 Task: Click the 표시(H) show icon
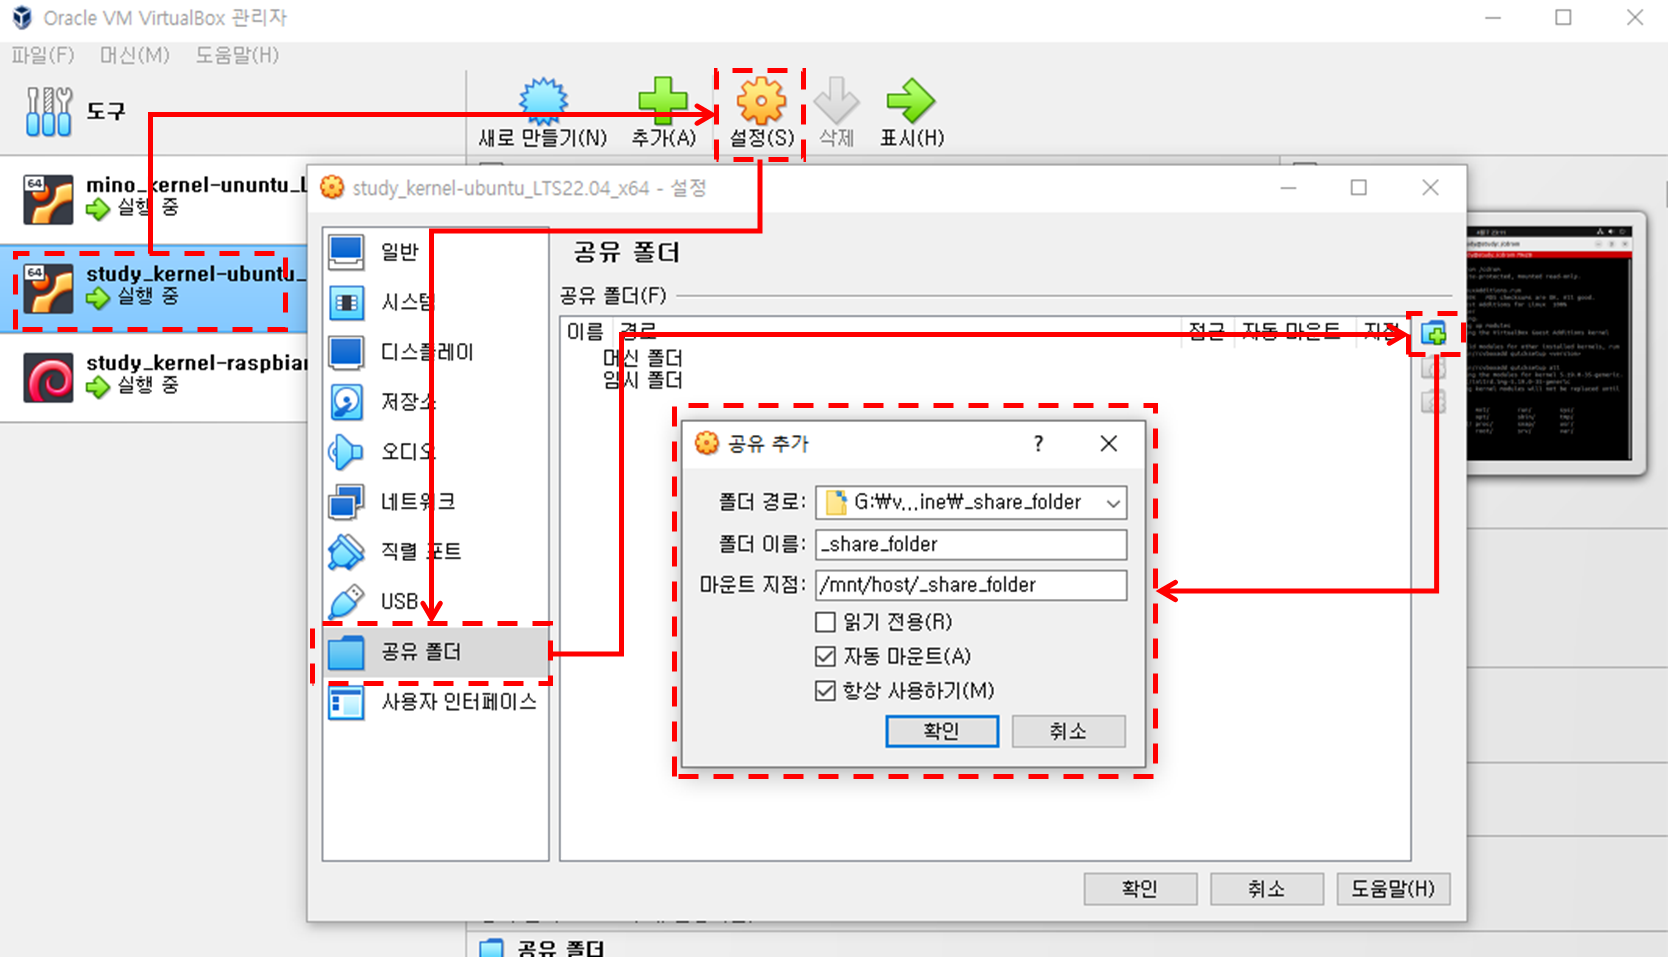point(911,110)
